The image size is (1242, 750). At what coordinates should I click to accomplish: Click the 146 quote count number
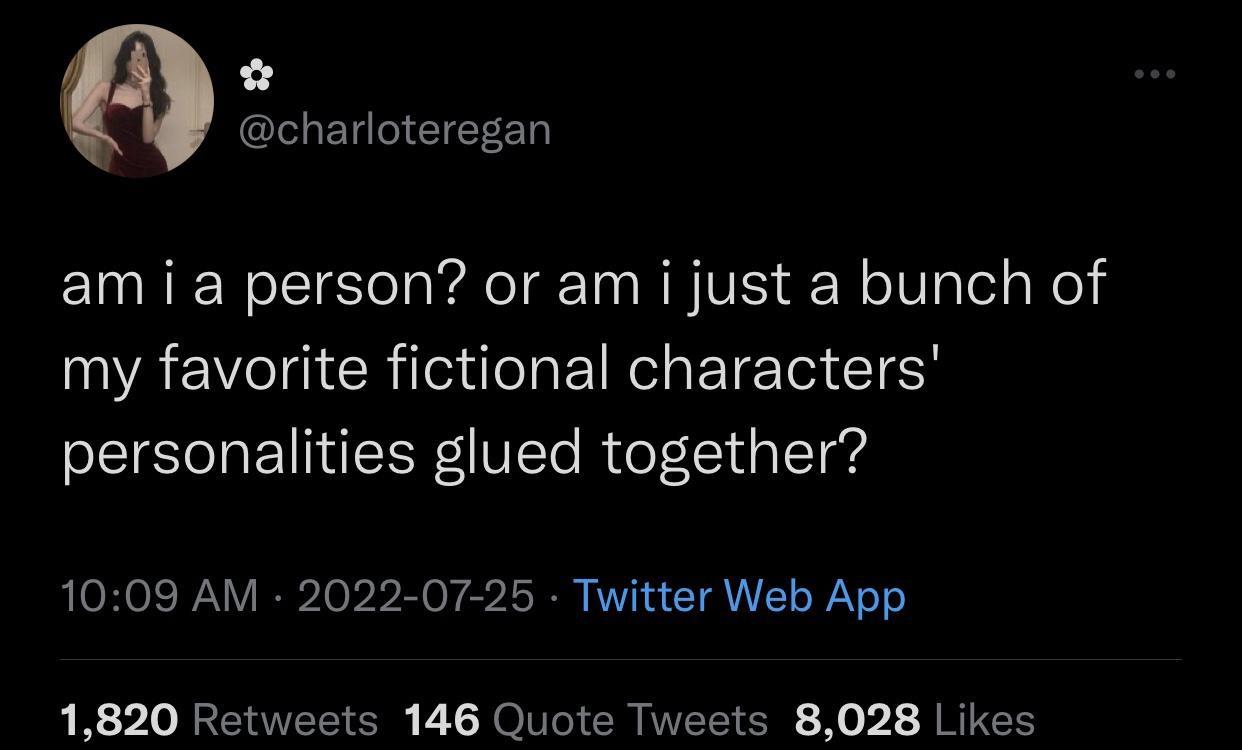[x=443, y=719]
